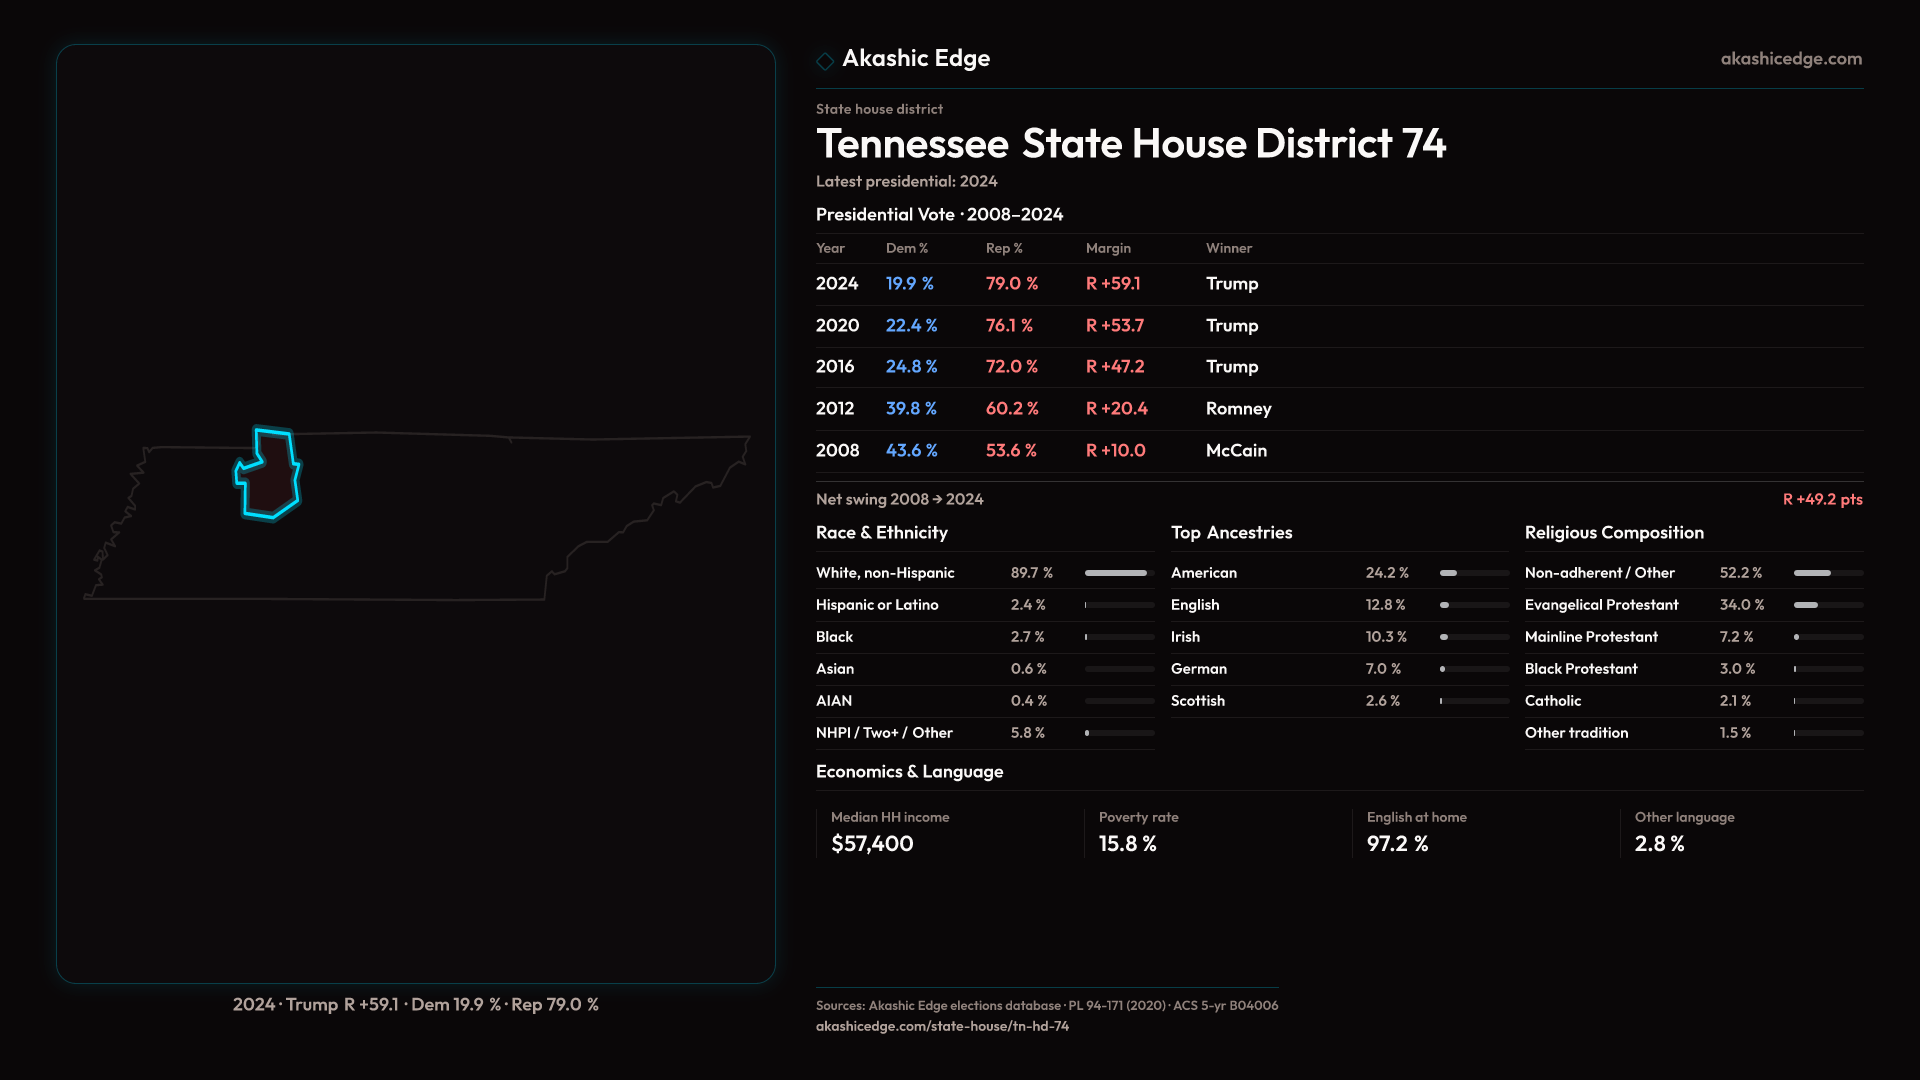This screenshot has width=1920, height=1080.
Task: Click the Tennessee State House District 74 title
Action: click(x=1130, y=144)
